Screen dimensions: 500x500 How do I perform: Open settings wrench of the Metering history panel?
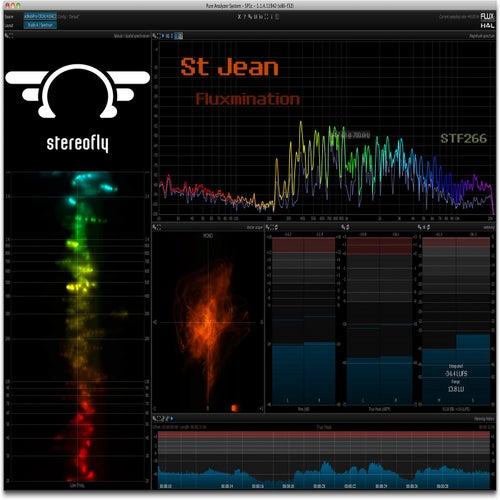(x=155, y=419)
